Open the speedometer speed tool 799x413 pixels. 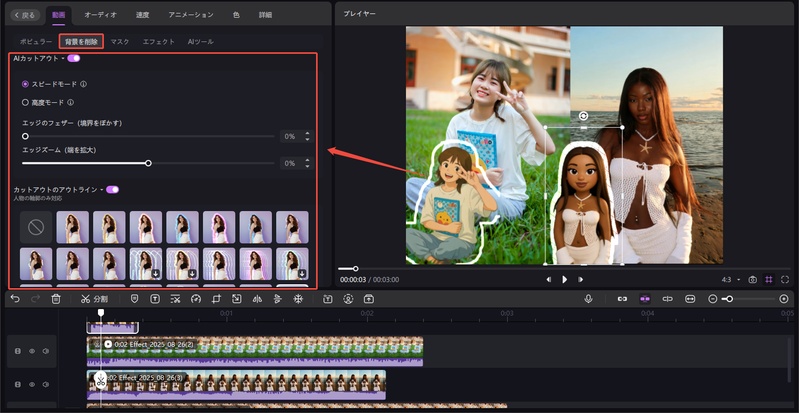click(x=196, y=299)
